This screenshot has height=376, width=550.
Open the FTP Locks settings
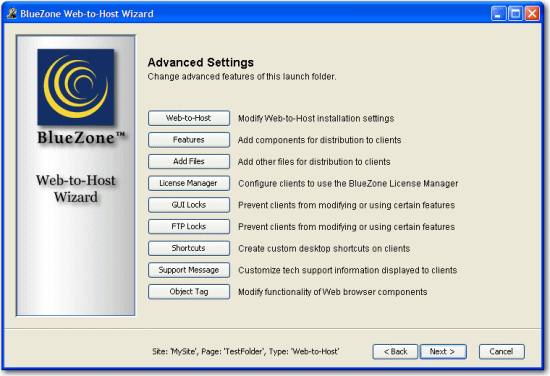(189, 227)
